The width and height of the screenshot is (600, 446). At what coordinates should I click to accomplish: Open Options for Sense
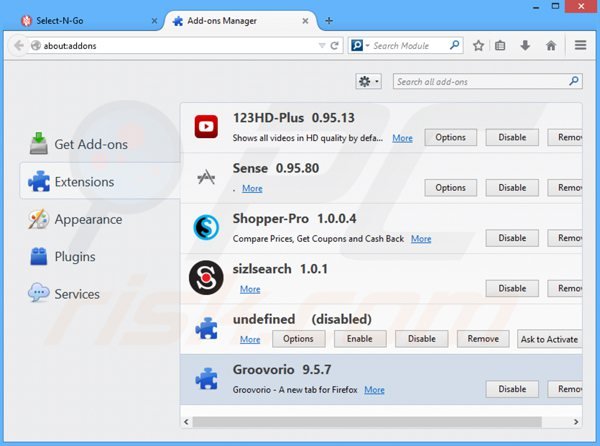(x=450, y=188)
